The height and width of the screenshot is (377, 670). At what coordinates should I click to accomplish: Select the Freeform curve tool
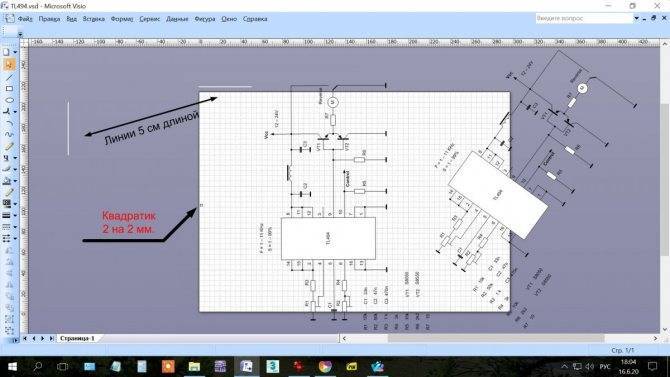(9, 135)
